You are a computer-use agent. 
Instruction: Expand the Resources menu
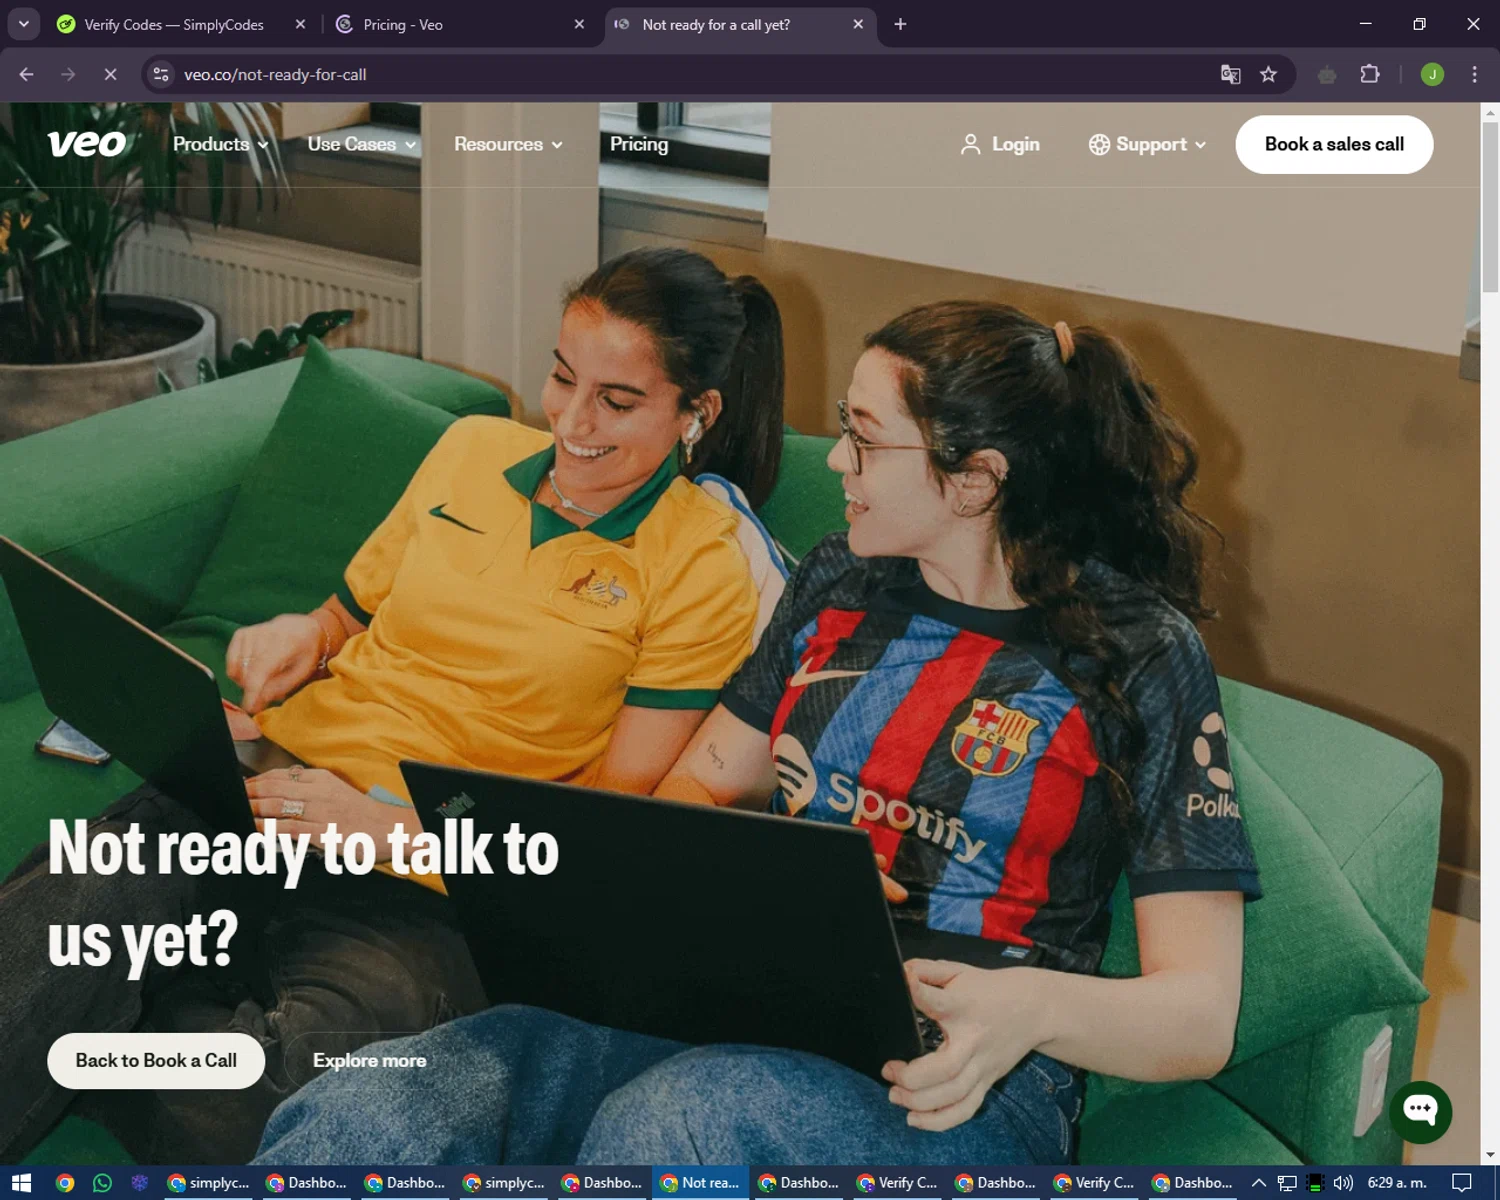(x=508, y=144)
